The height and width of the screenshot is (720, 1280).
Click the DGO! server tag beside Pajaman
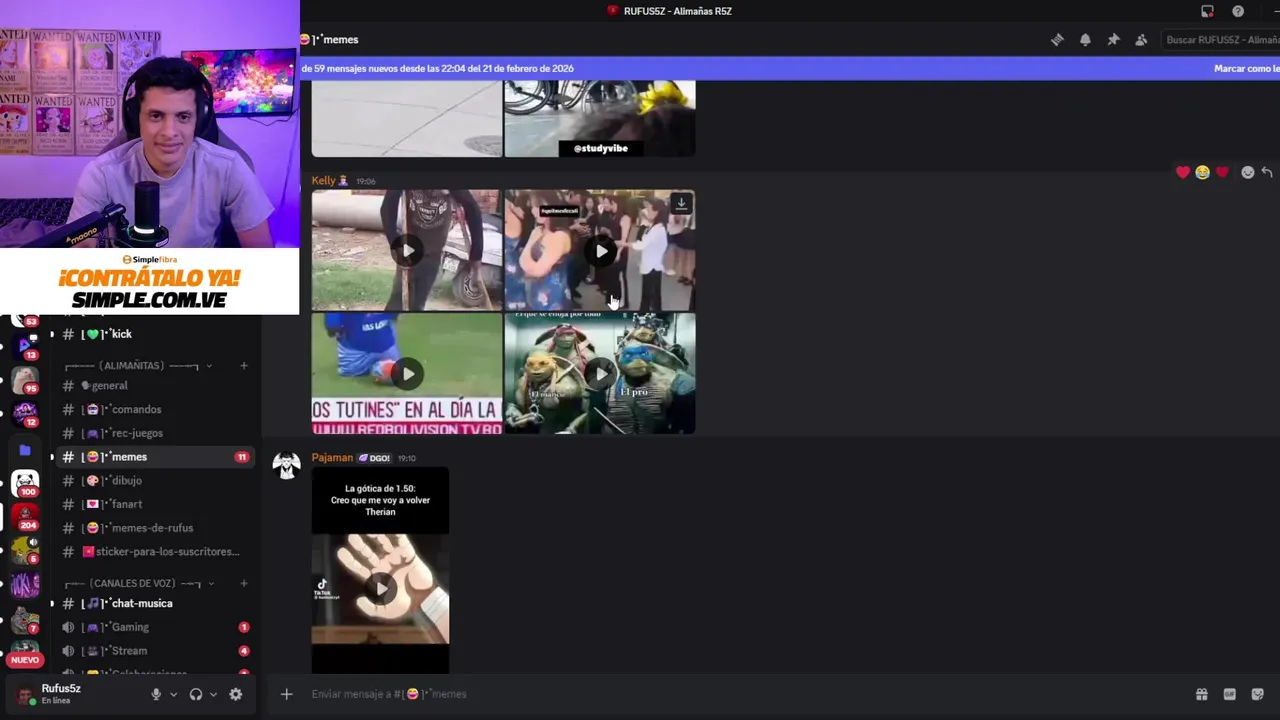tap(375, 458)
